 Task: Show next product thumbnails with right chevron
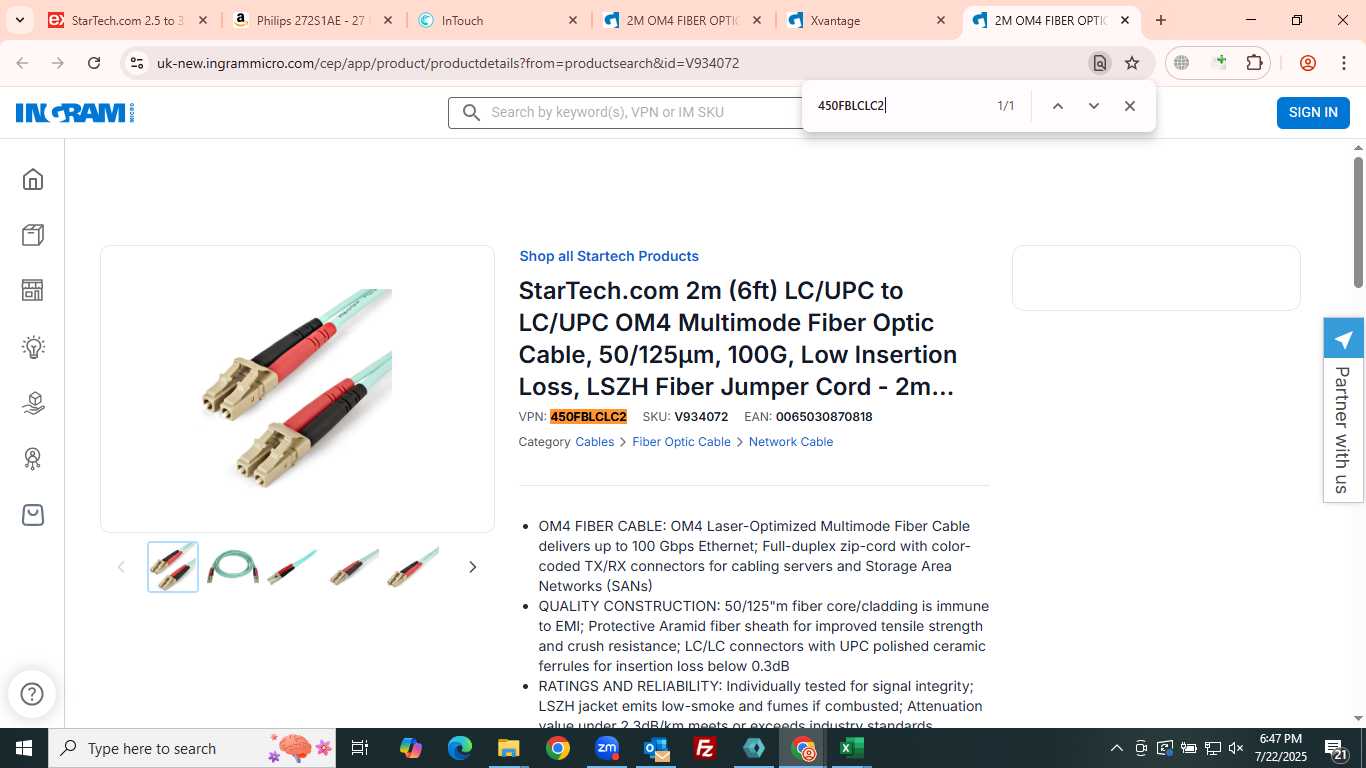pos(473,567)
